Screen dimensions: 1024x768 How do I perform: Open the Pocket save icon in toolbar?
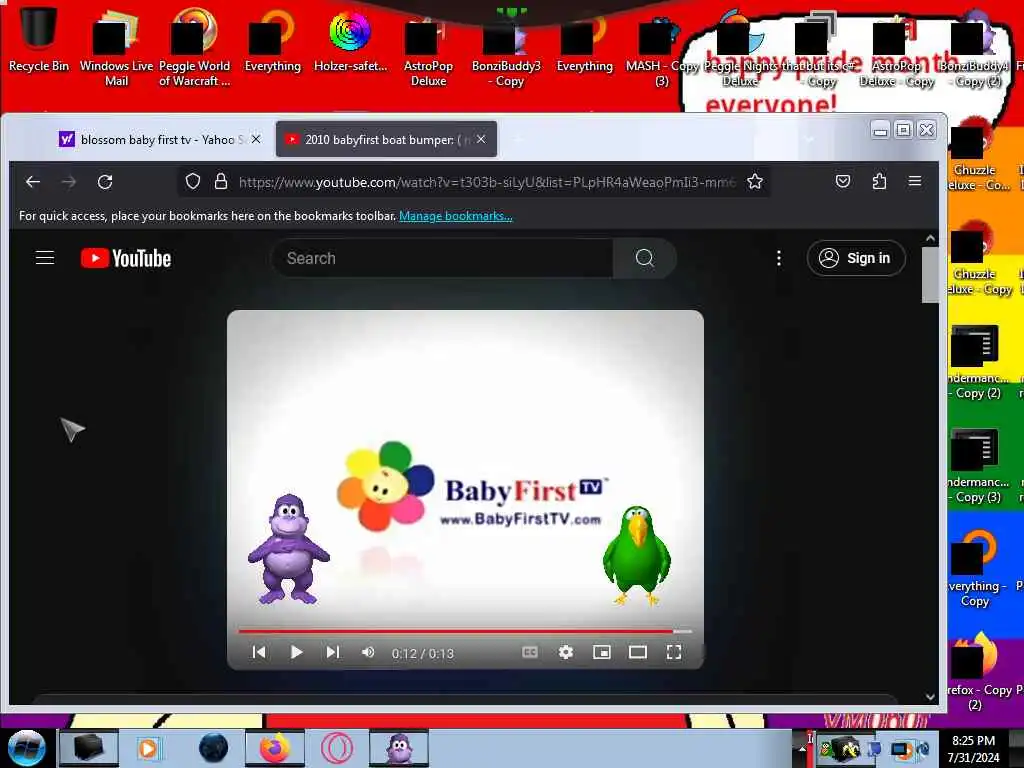coord(843,181)
